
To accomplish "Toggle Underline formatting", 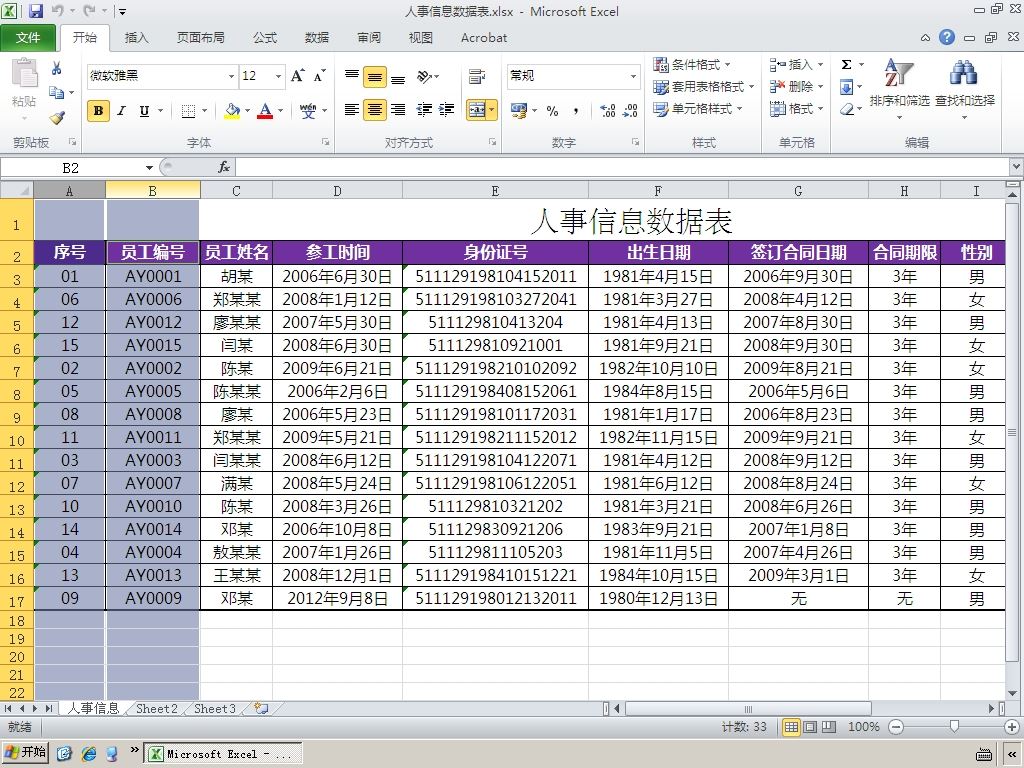I will [144, 111].
